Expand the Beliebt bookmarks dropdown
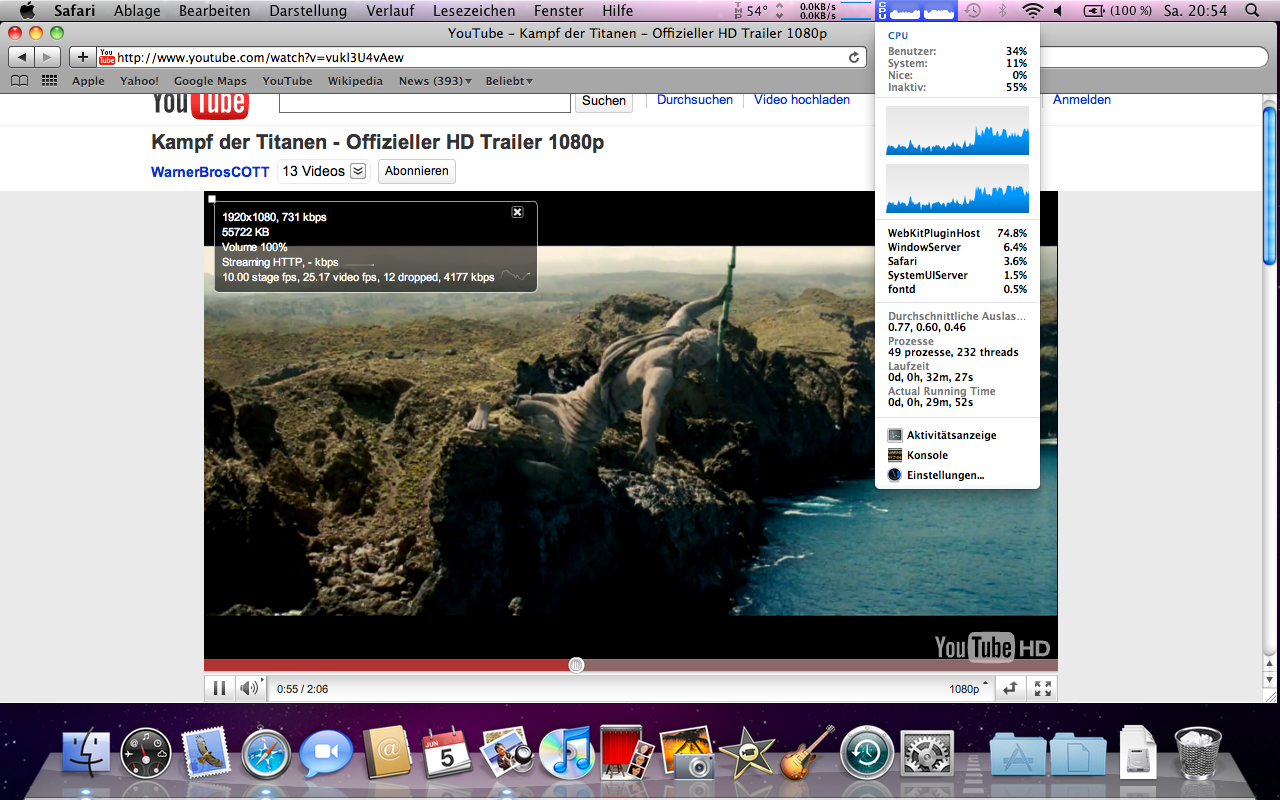 (508, 81)
